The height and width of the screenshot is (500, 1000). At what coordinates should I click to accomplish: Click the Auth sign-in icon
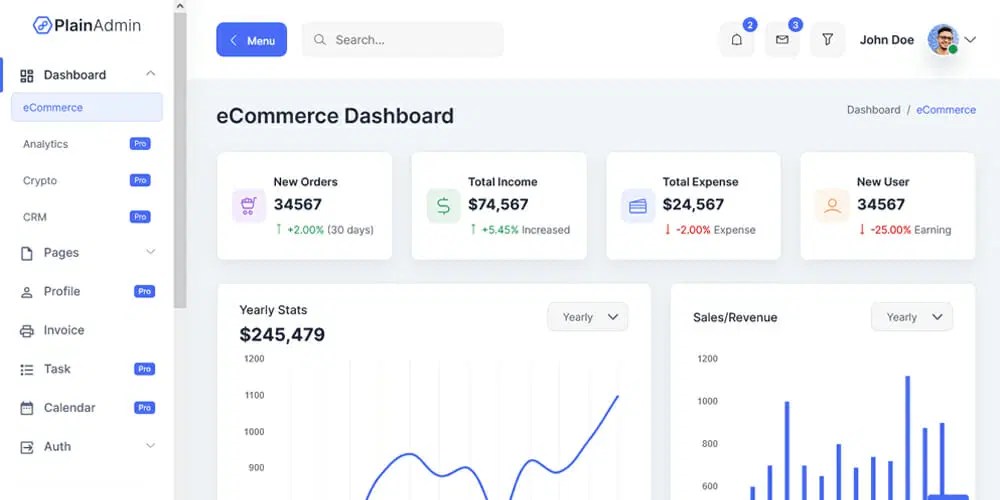tap(27, 447)
